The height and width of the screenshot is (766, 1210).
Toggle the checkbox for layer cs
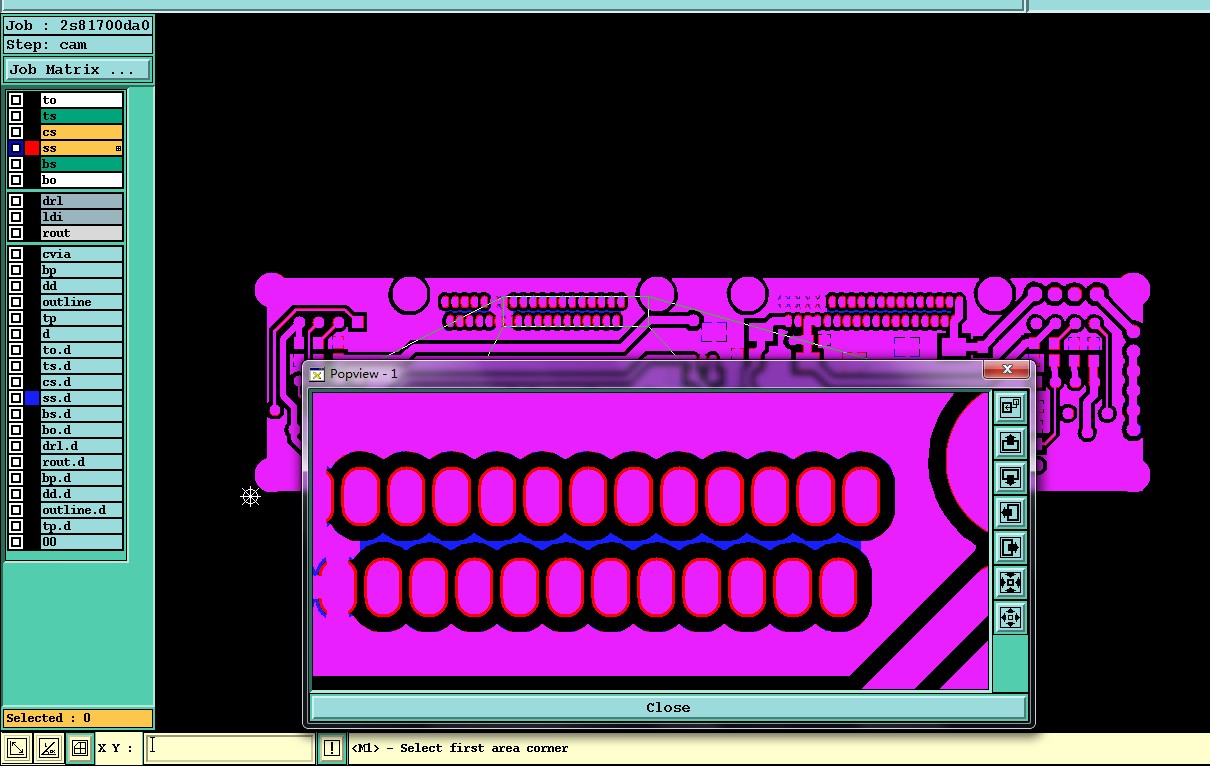click(16, 132)
